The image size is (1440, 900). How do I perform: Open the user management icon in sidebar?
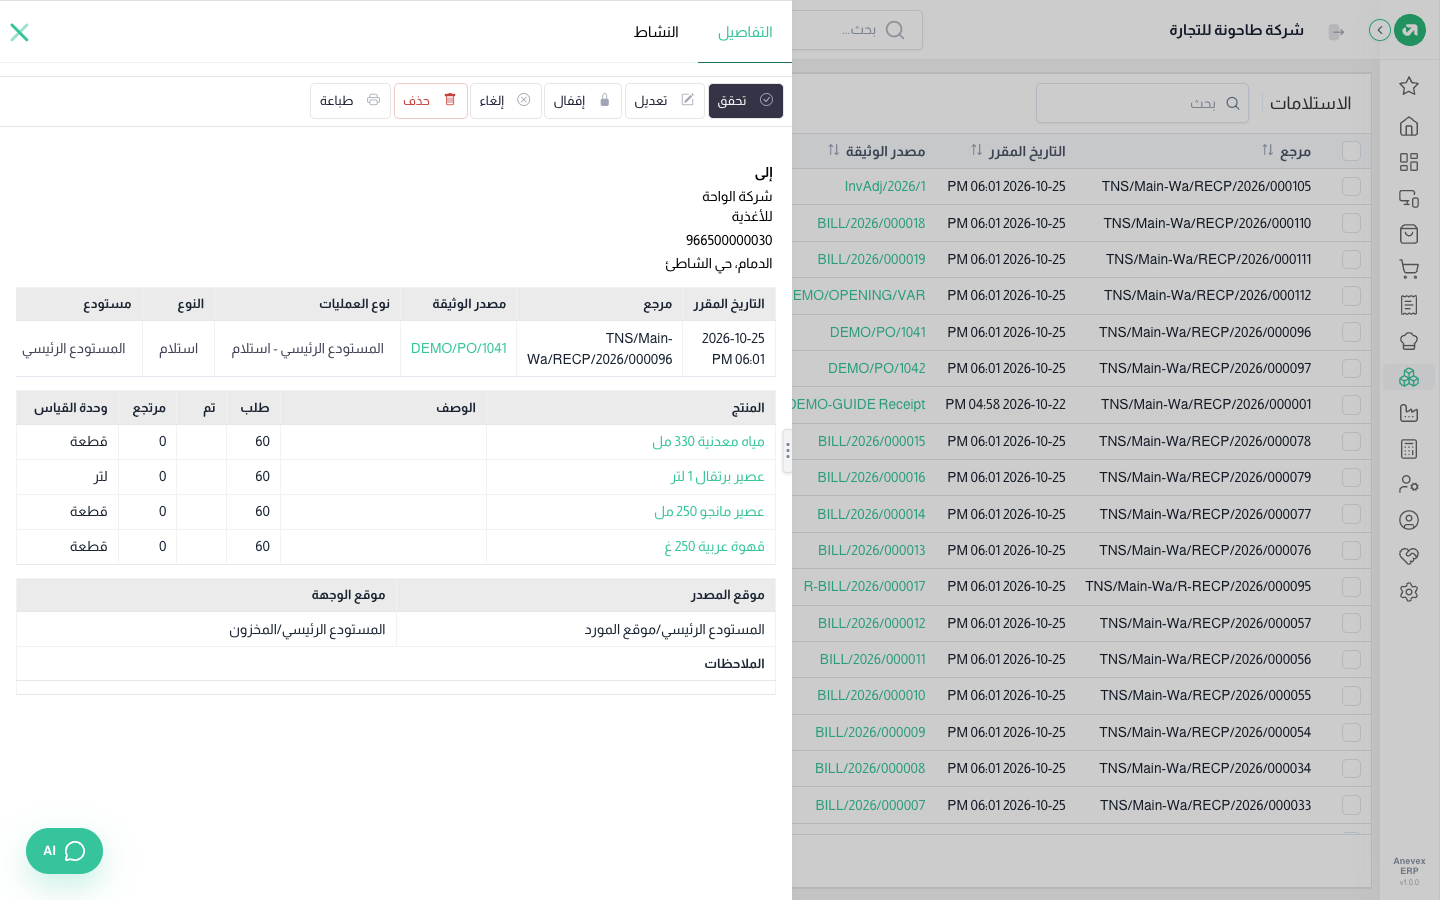click(1409, 484)
